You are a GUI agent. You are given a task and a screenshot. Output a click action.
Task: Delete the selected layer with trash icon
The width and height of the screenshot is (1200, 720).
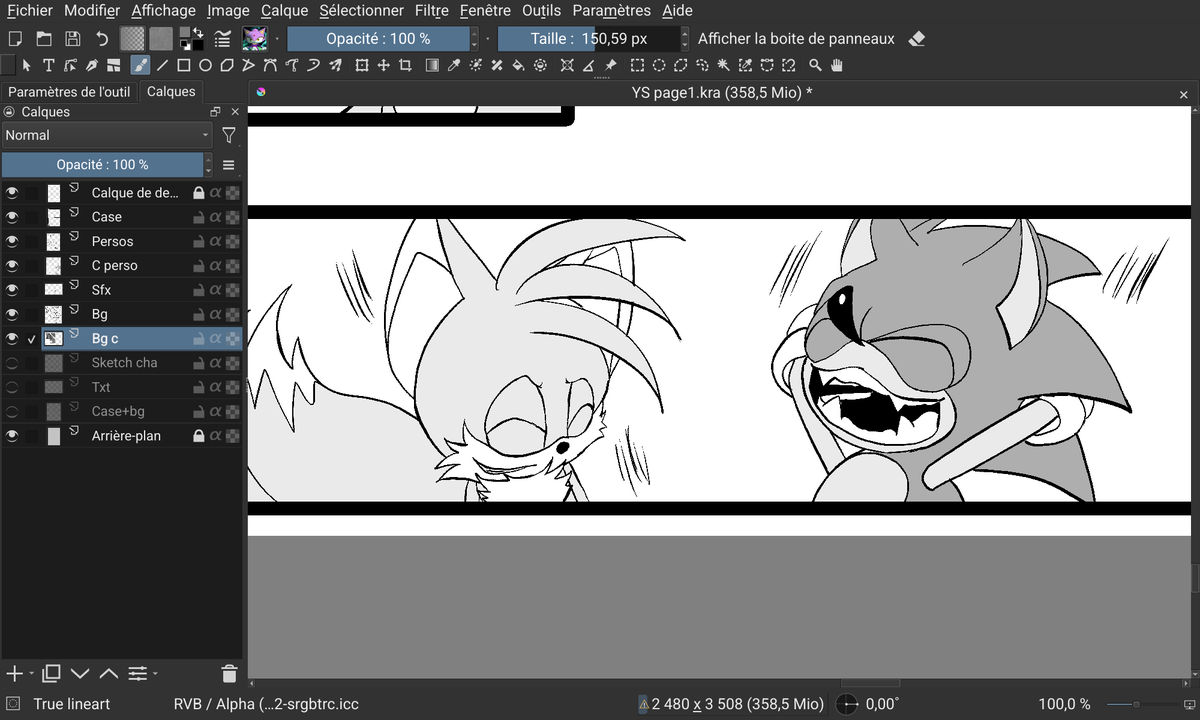tap(229, 673)
